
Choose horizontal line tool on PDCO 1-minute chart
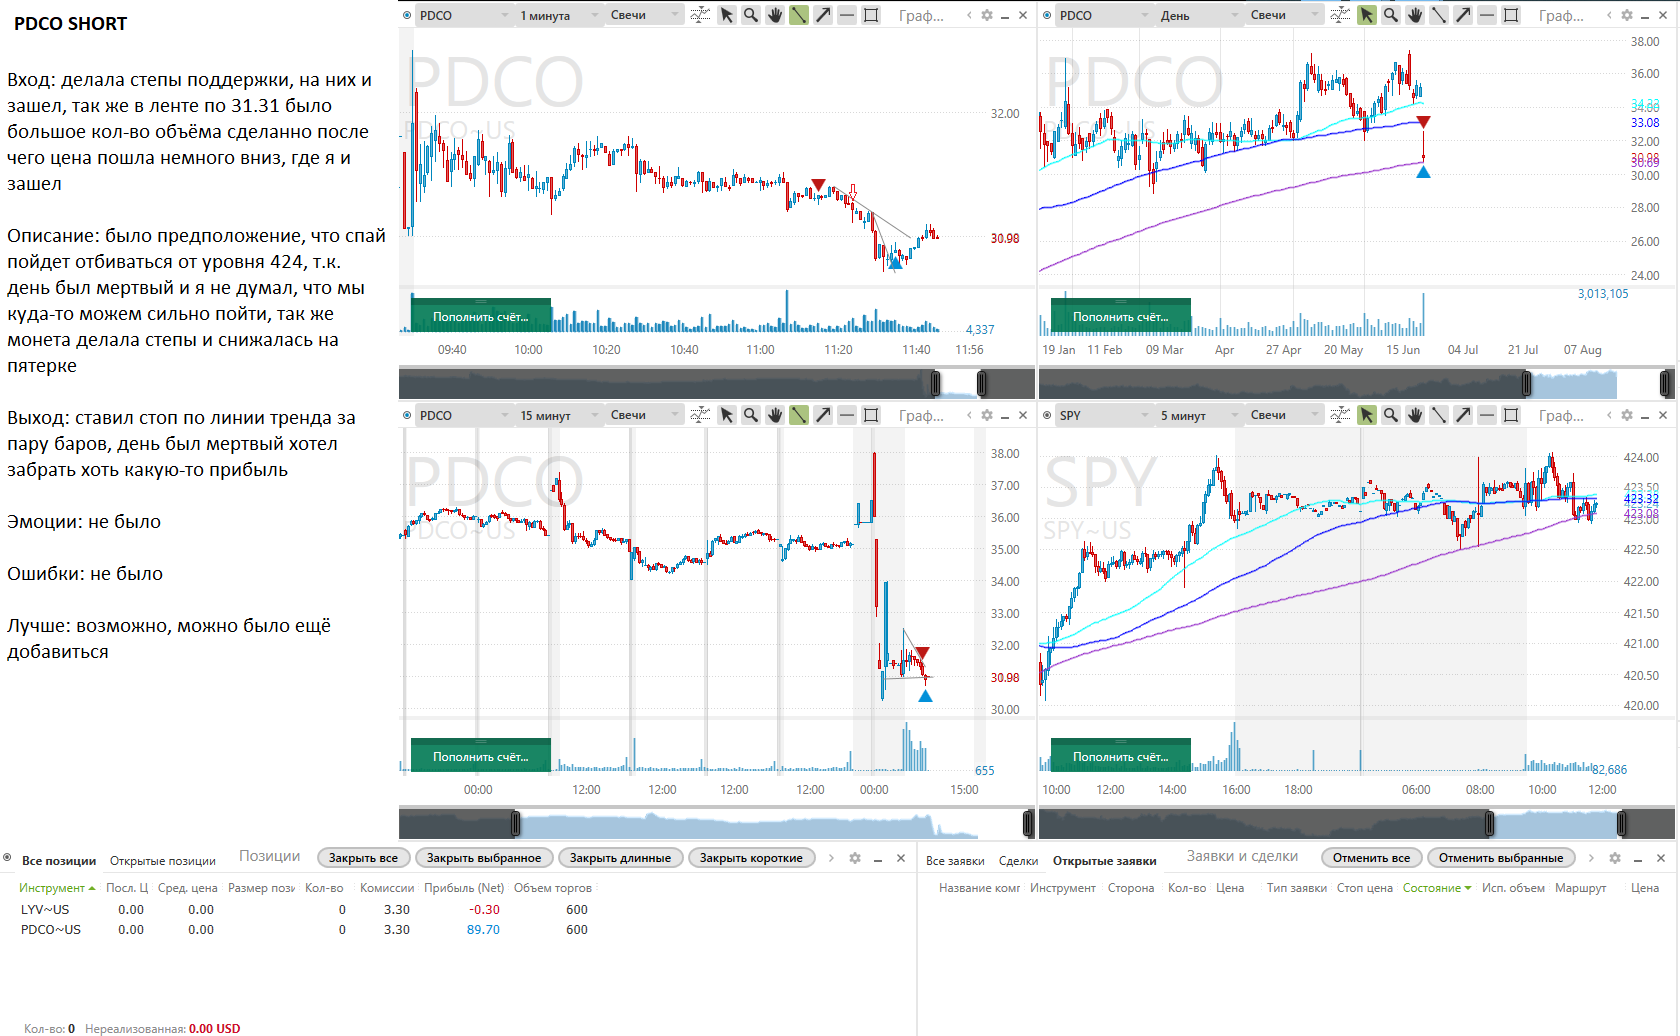(847, 15)
